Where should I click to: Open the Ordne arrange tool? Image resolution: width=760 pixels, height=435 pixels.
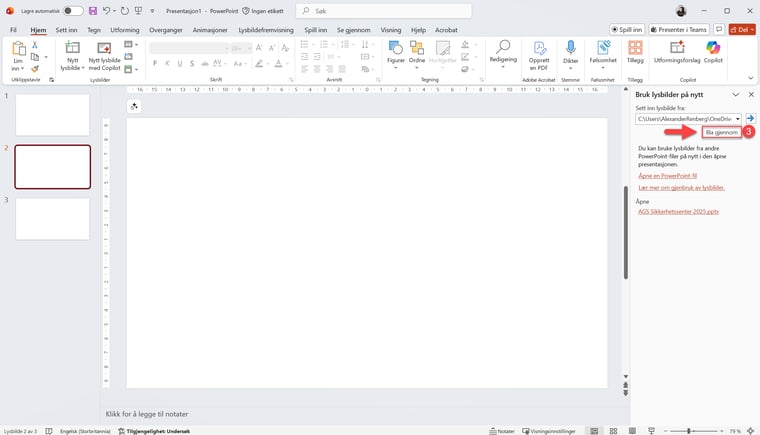click(x=417, y=52)
